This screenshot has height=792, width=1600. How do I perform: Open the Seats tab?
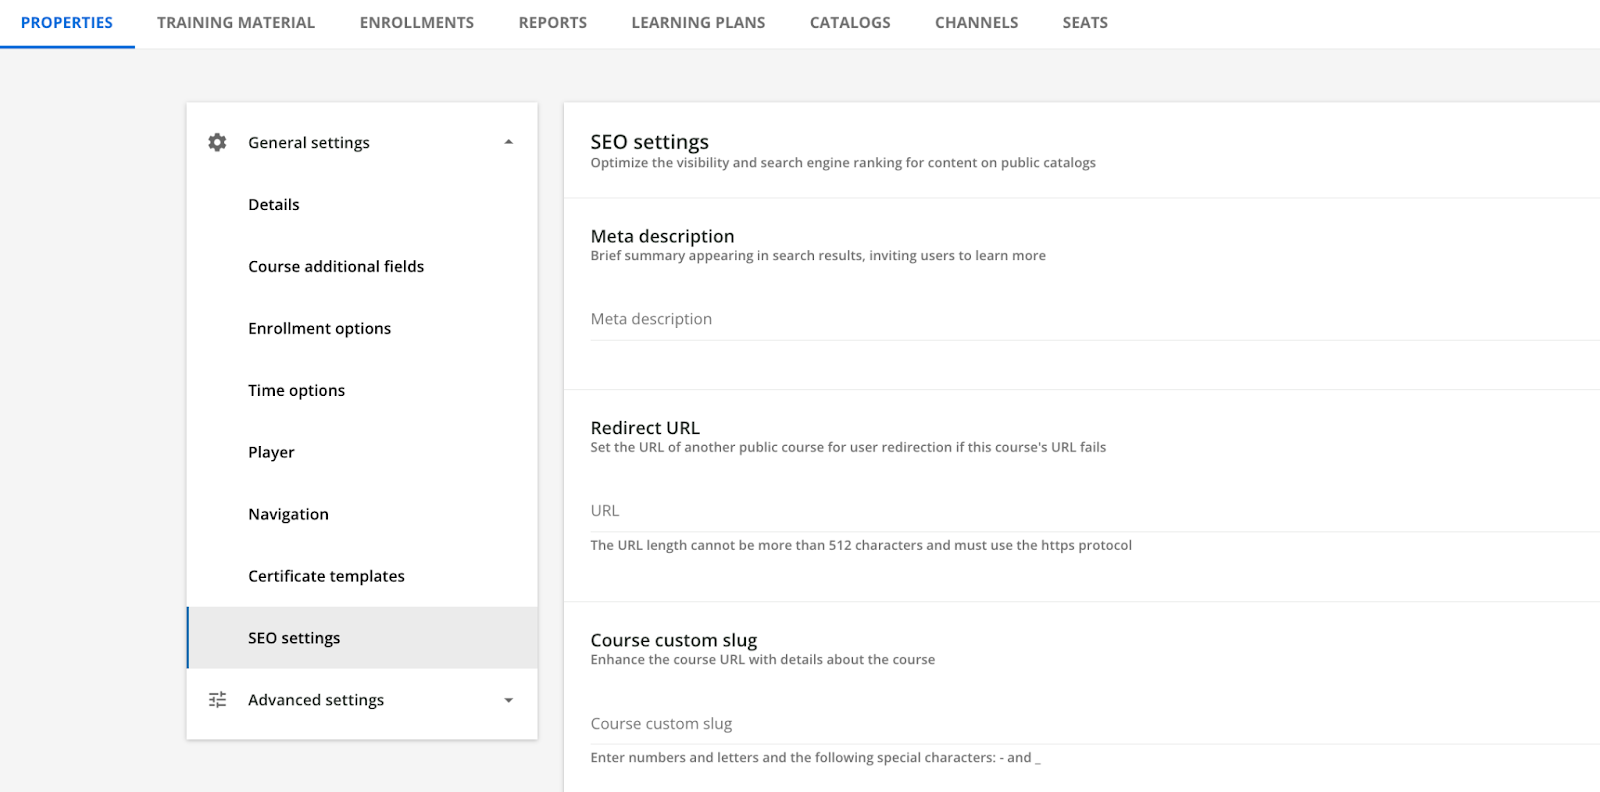point(1085,23)
